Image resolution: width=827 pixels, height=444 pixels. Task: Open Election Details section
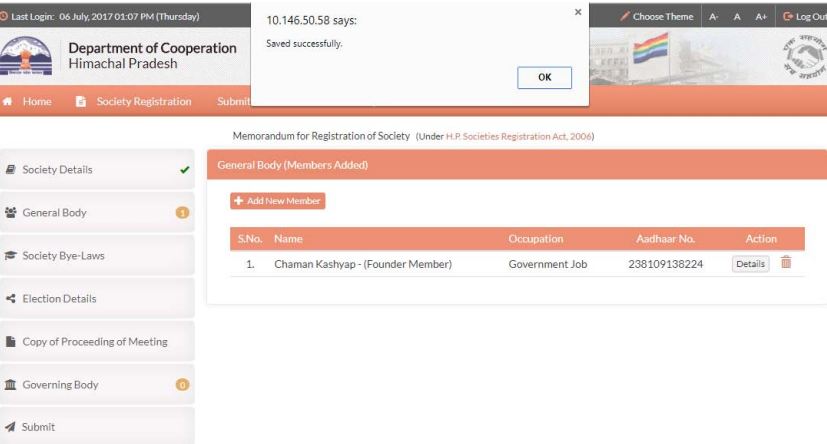(x=97, y=298)
